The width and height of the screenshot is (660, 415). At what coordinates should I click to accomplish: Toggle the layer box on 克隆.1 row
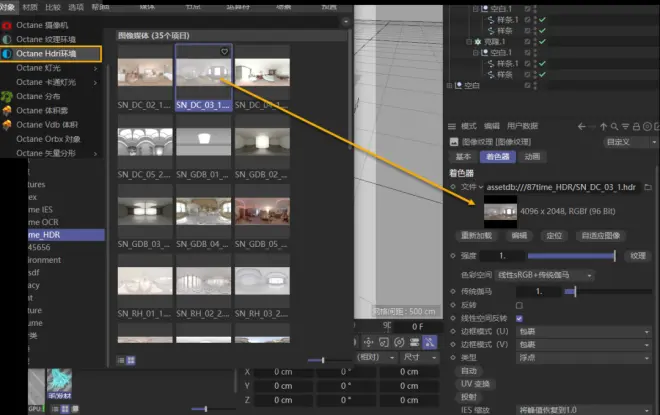click(527, 42)
